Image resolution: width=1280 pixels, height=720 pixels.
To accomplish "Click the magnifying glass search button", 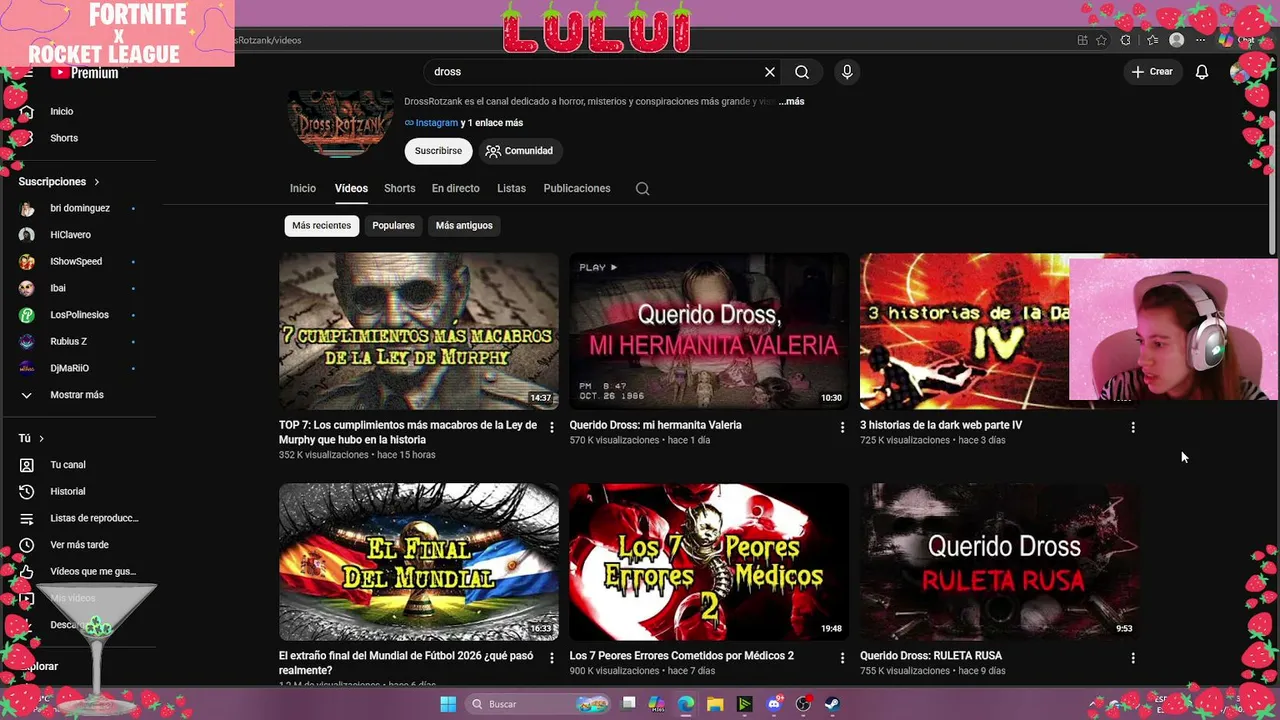I will click(802, 72).
